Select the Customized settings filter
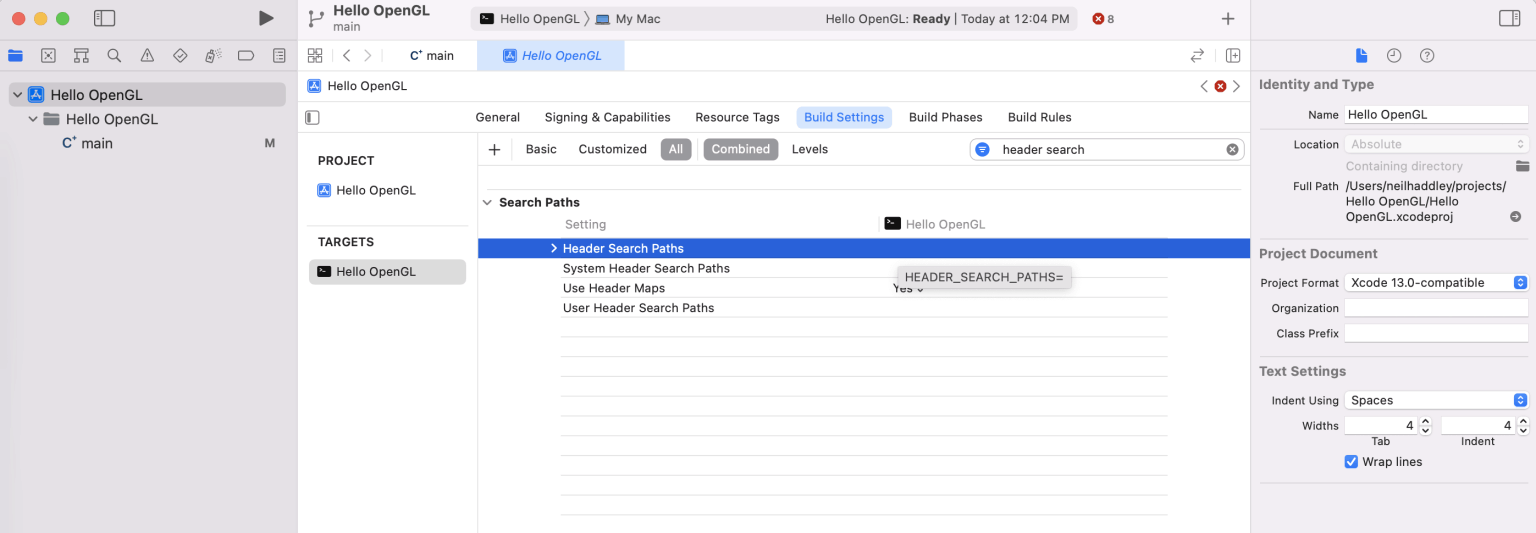Viewport: 1536px width, 533px height. (613, 149)
